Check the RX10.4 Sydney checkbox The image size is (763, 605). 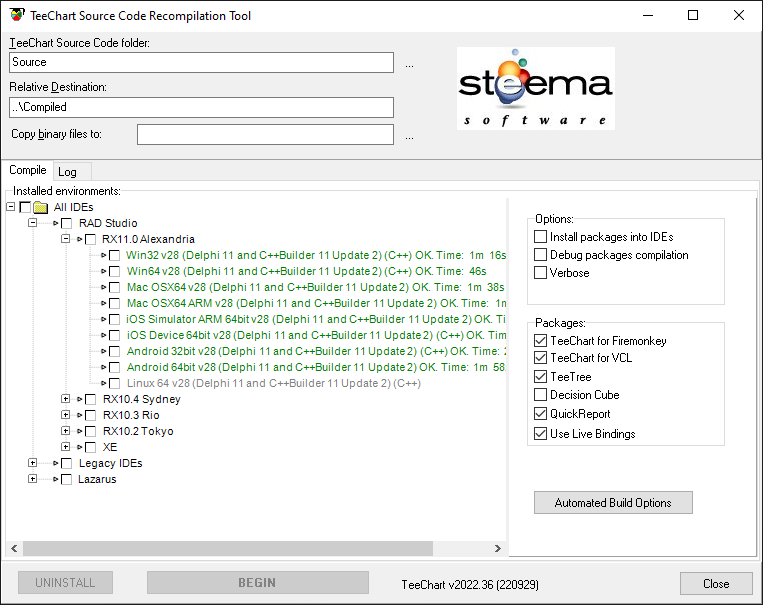tap(91, 400)
